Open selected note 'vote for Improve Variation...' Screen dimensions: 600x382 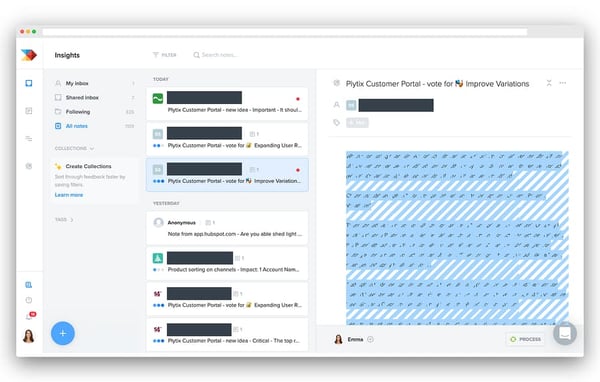pos(227,175)
